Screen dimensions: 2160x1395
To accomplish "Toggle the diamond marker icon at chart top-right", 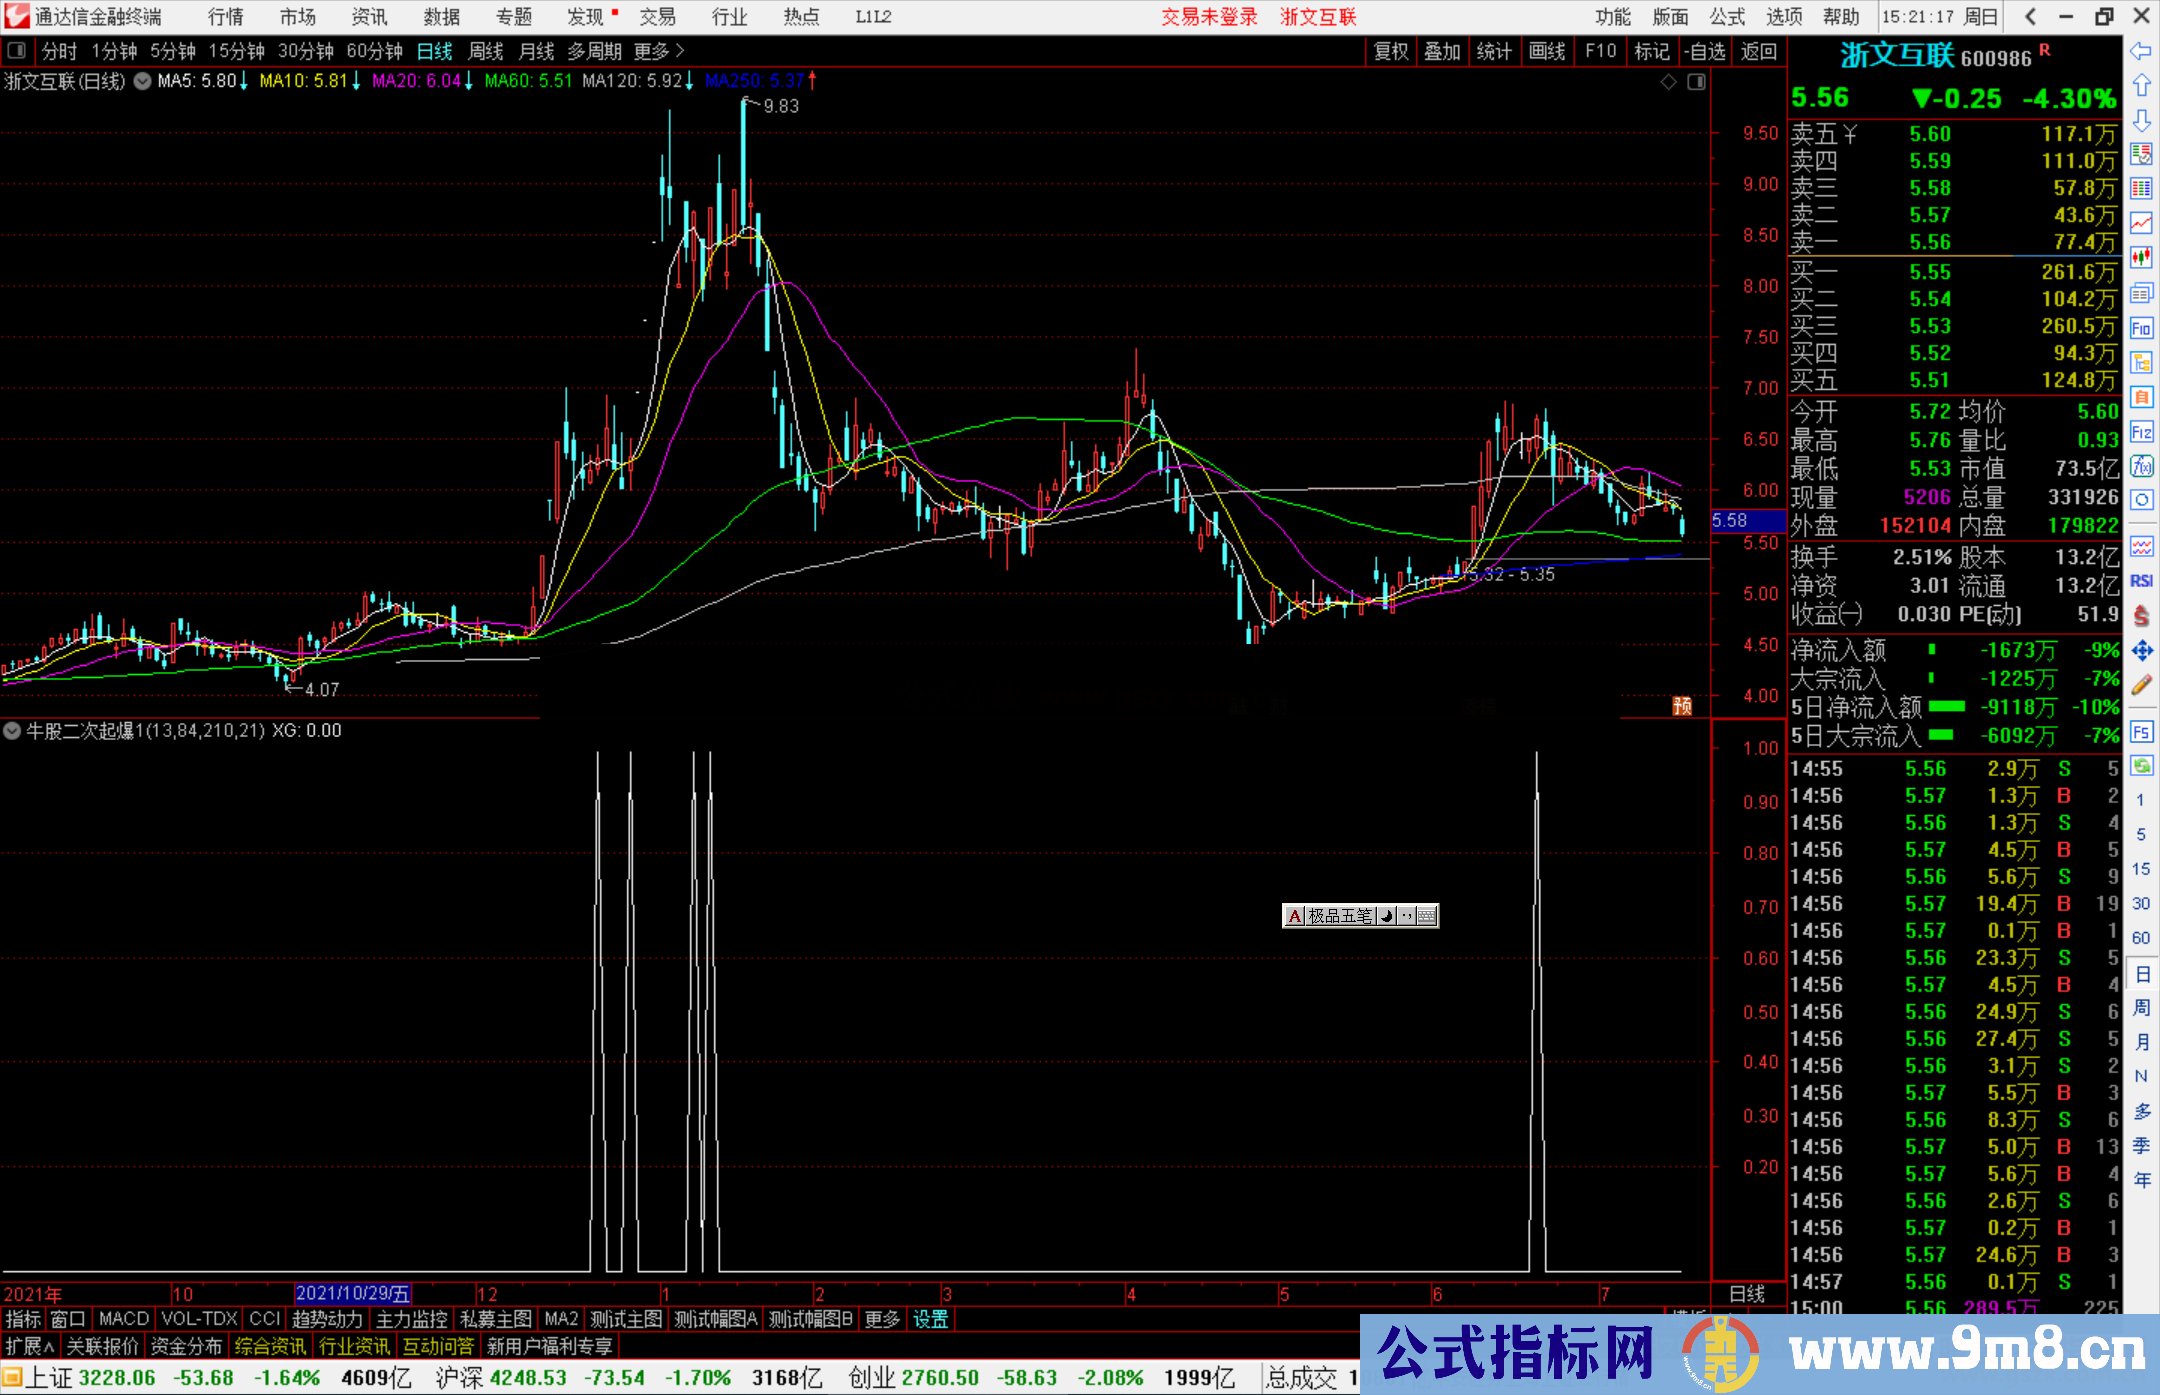I will [x=1668, y=82].
